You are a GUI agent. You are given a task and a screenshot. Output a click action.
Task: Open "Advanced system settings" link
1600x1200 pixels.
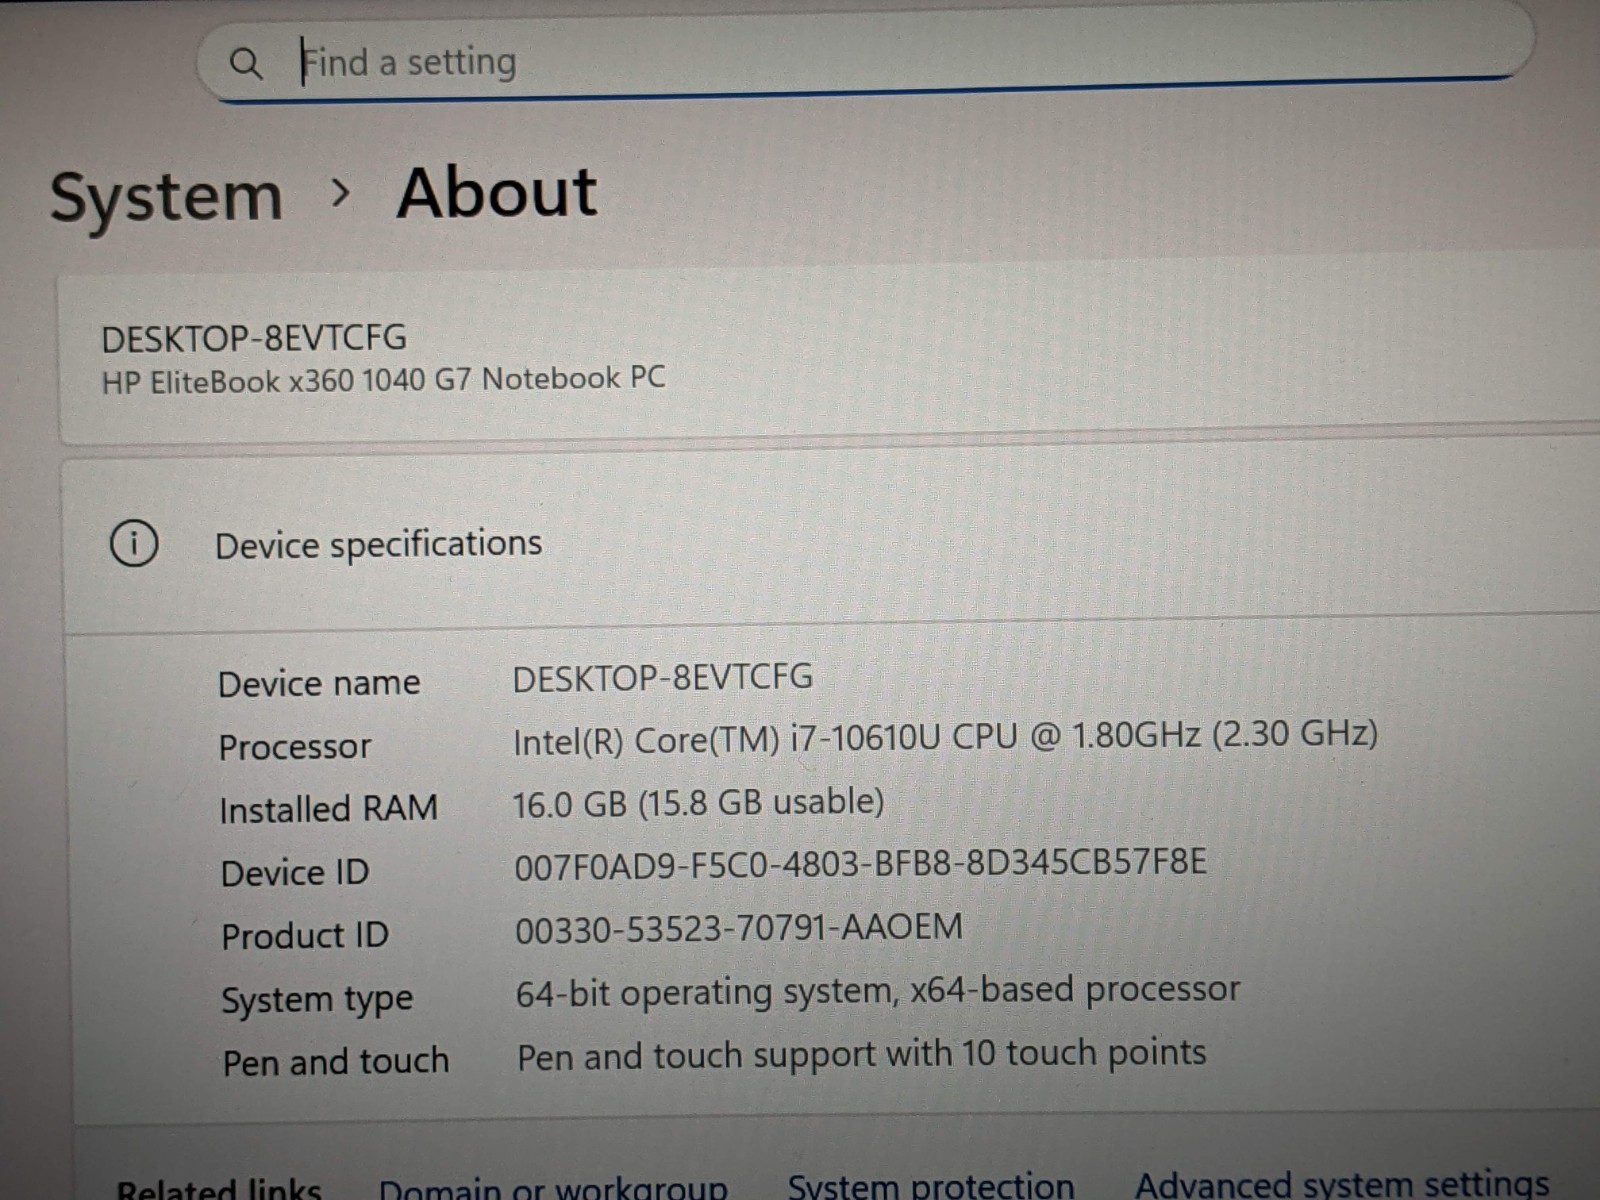point(1342,1183)
